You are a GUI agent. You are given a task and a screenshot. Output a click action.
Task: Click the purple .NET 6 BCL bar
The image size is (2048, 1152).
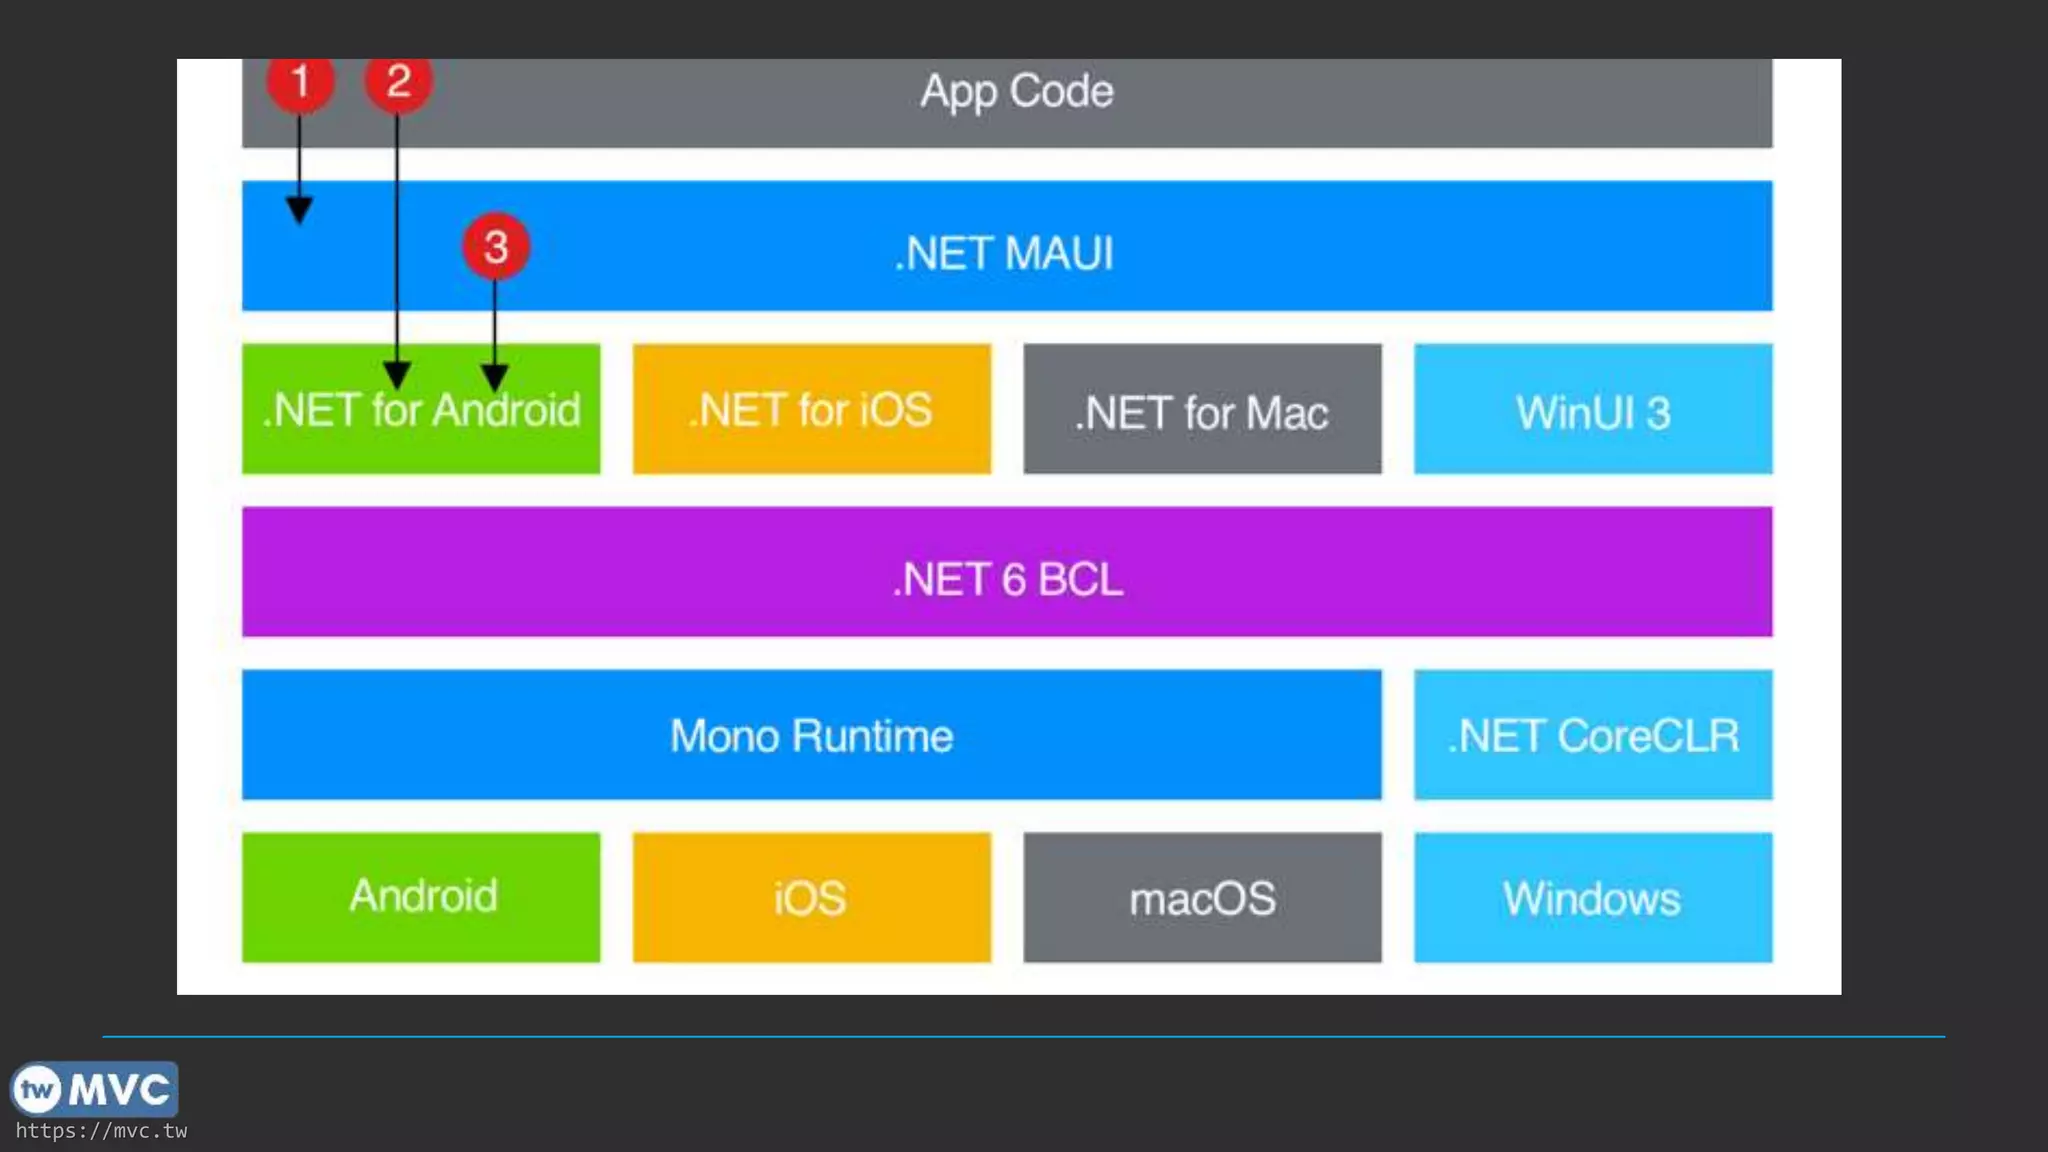point(1006,578)
